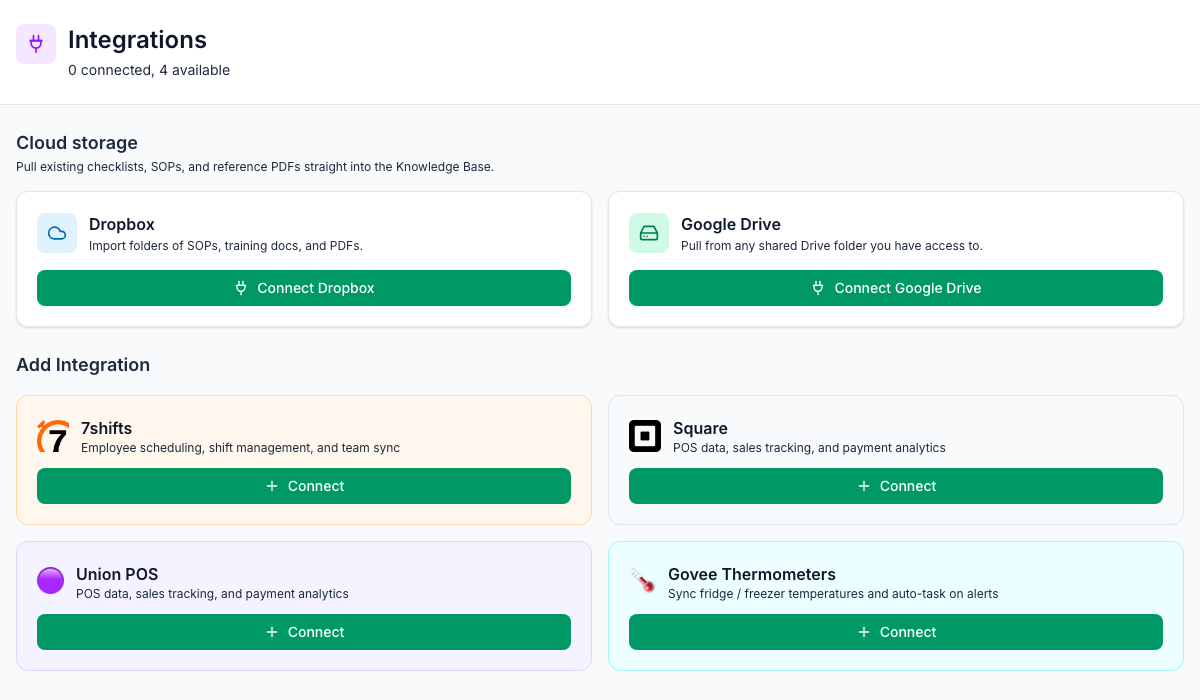Connect the Google Drive integration
This screenshot has height=700, width=1200.
tap(896, 288)
